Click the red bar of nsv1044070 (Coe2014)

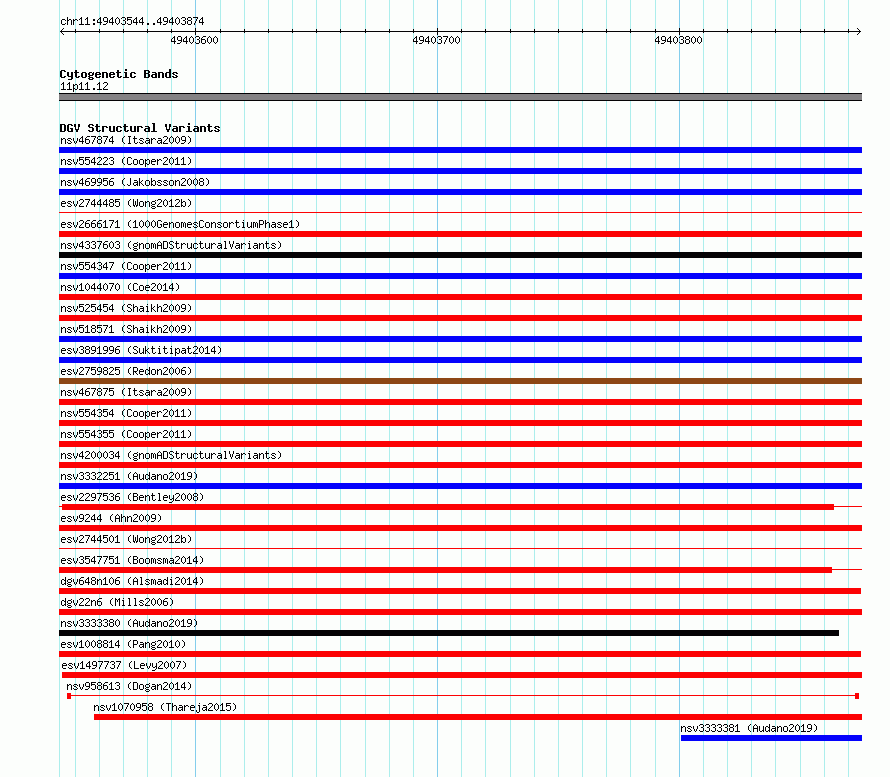point(460,297)
